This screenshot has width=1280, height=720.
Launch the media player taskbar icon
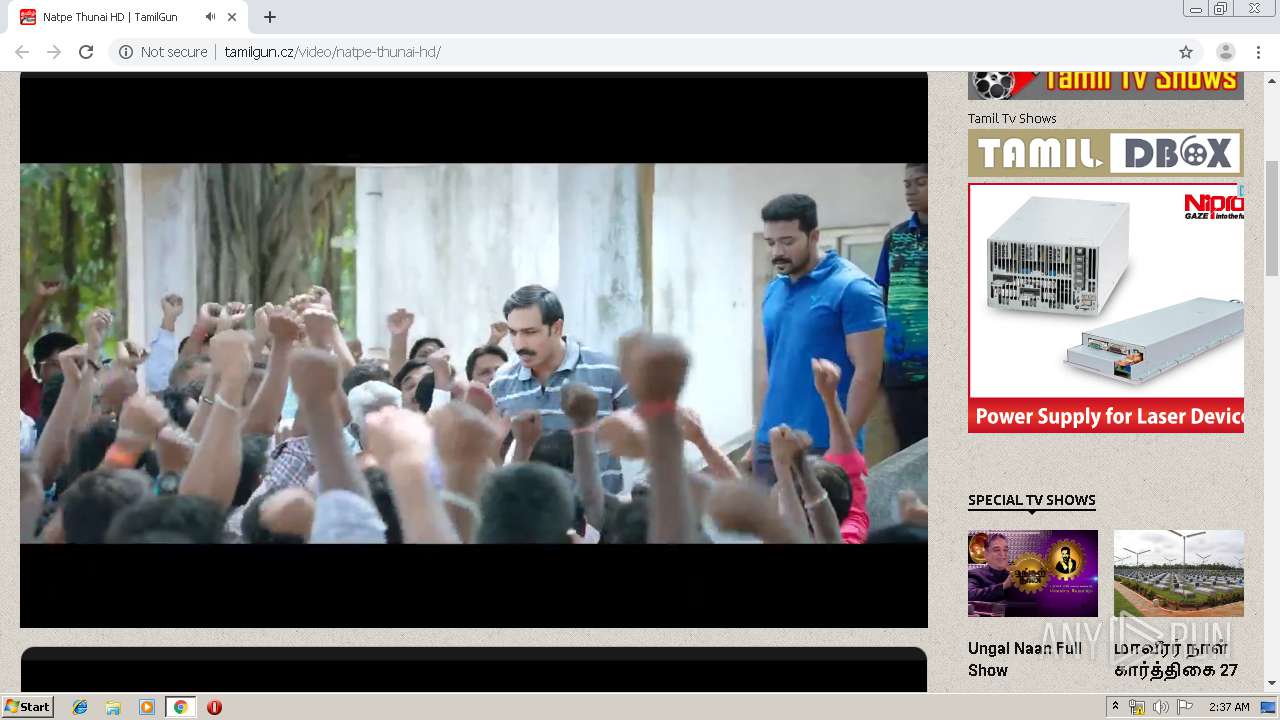tap(147, 707)
